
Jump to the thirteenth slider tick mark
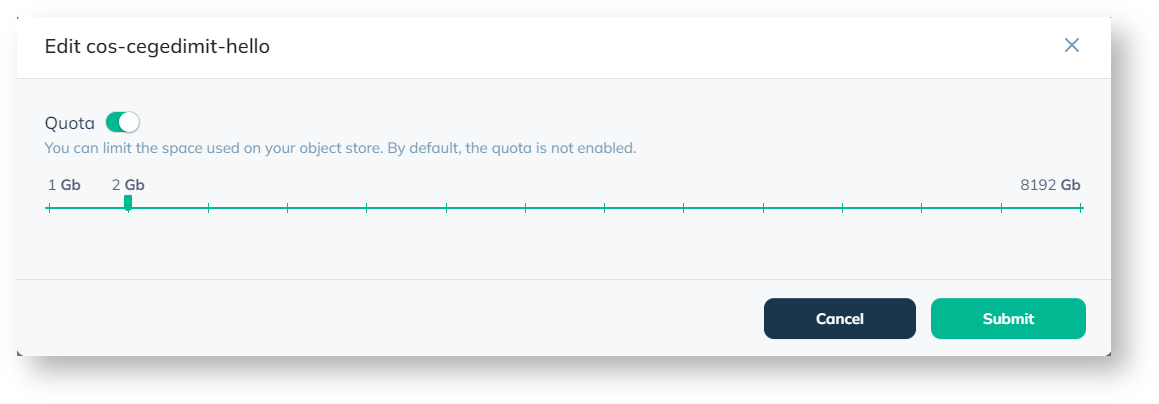(1001, 208)
